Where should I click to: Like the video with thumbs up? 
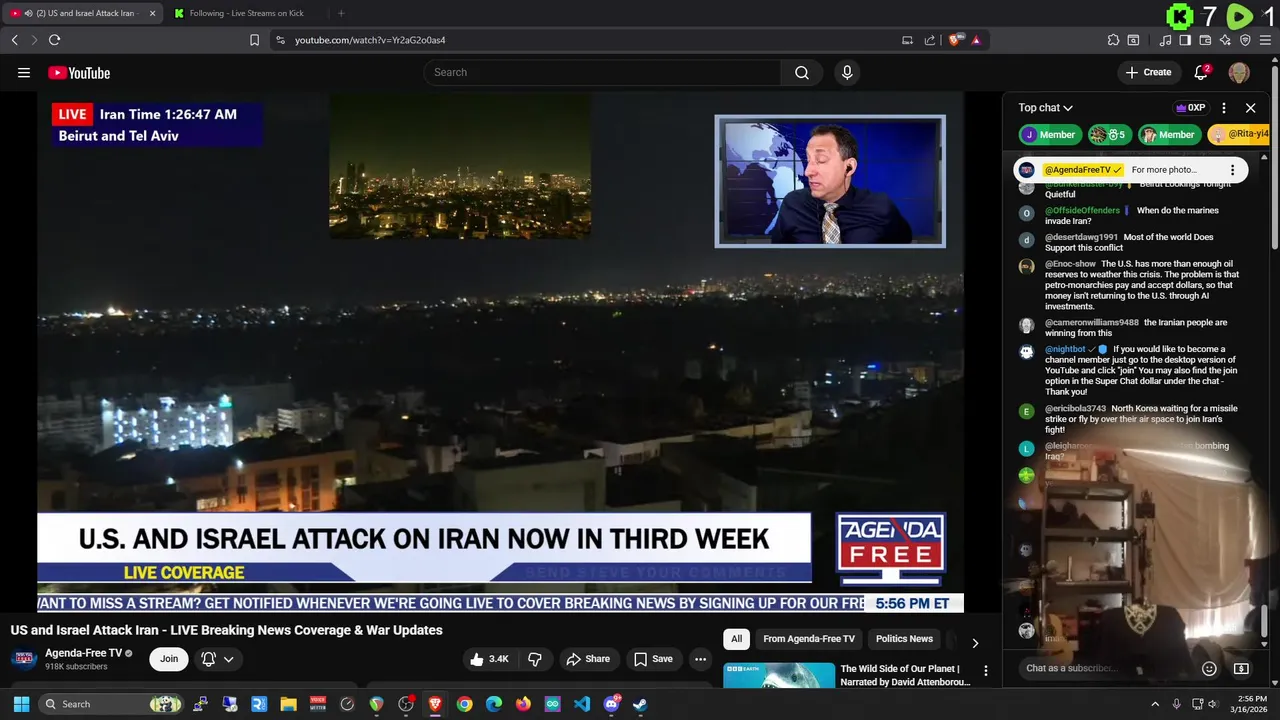(x=490, y=659)
